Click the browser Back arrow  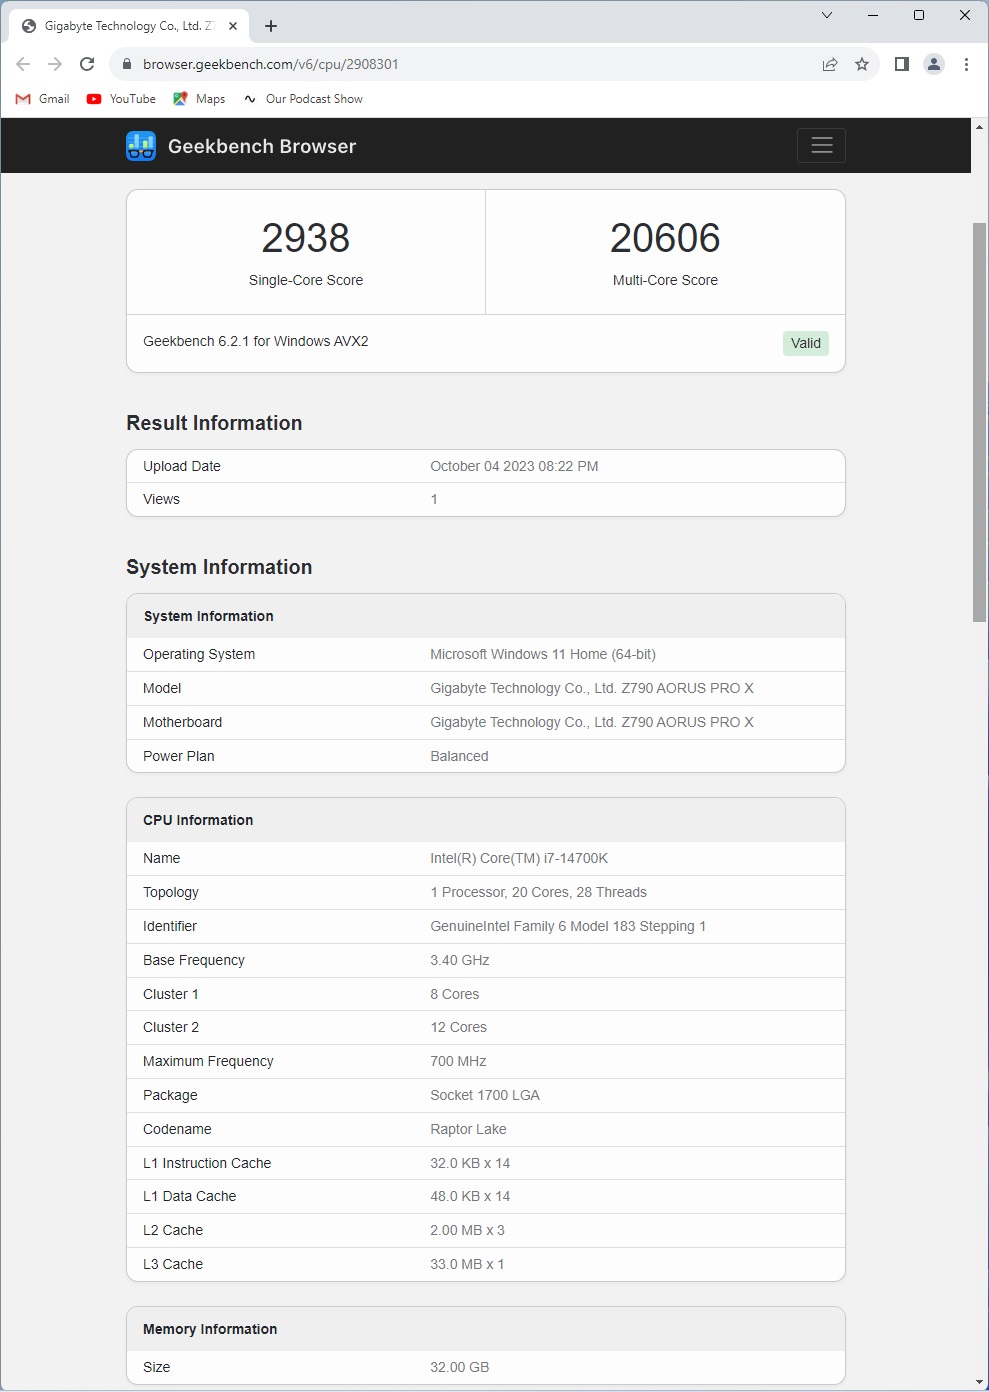coord(23,64)
